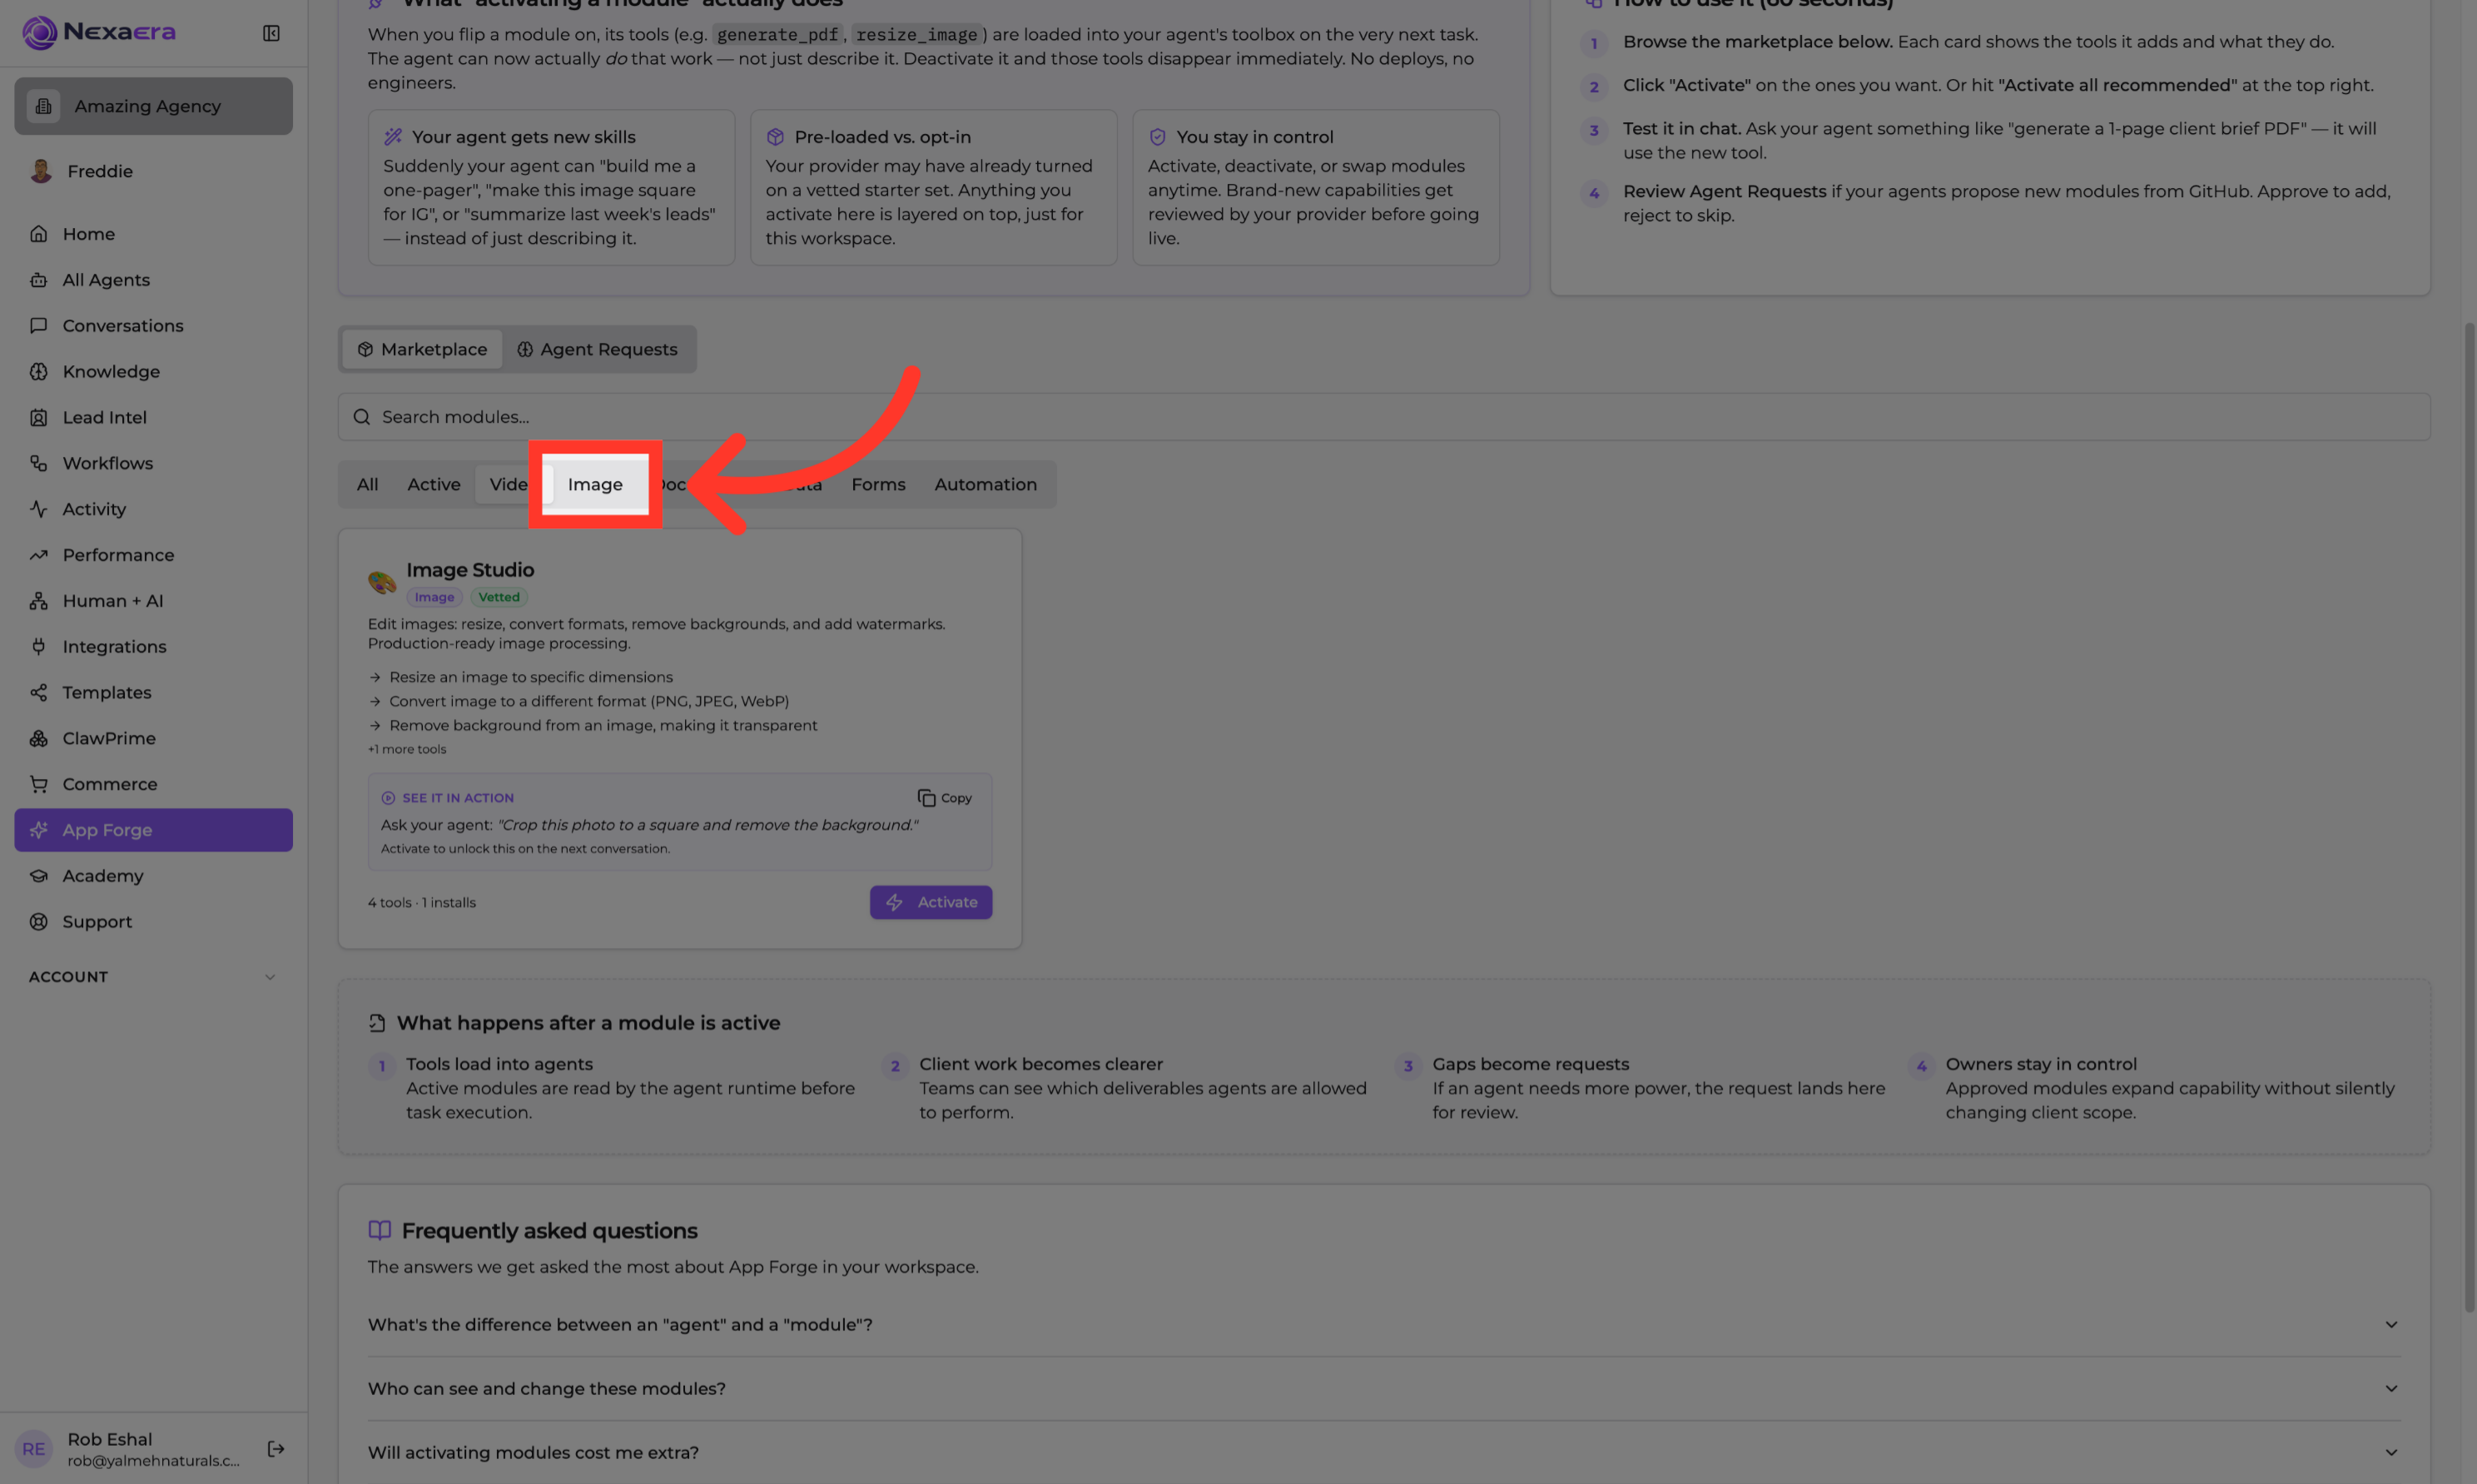Click the Home sidebar icon
2477x1484 pixels.
(x=38, y=234)
